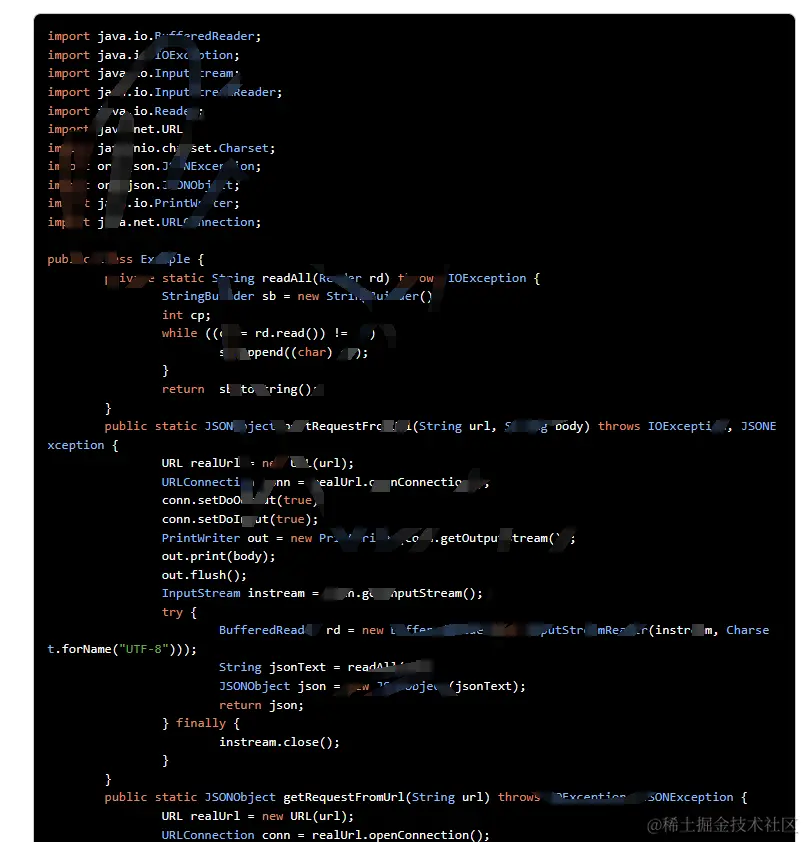
Task: Click the "org.json.JSONObject;" import line
Action: coord(143,185)
